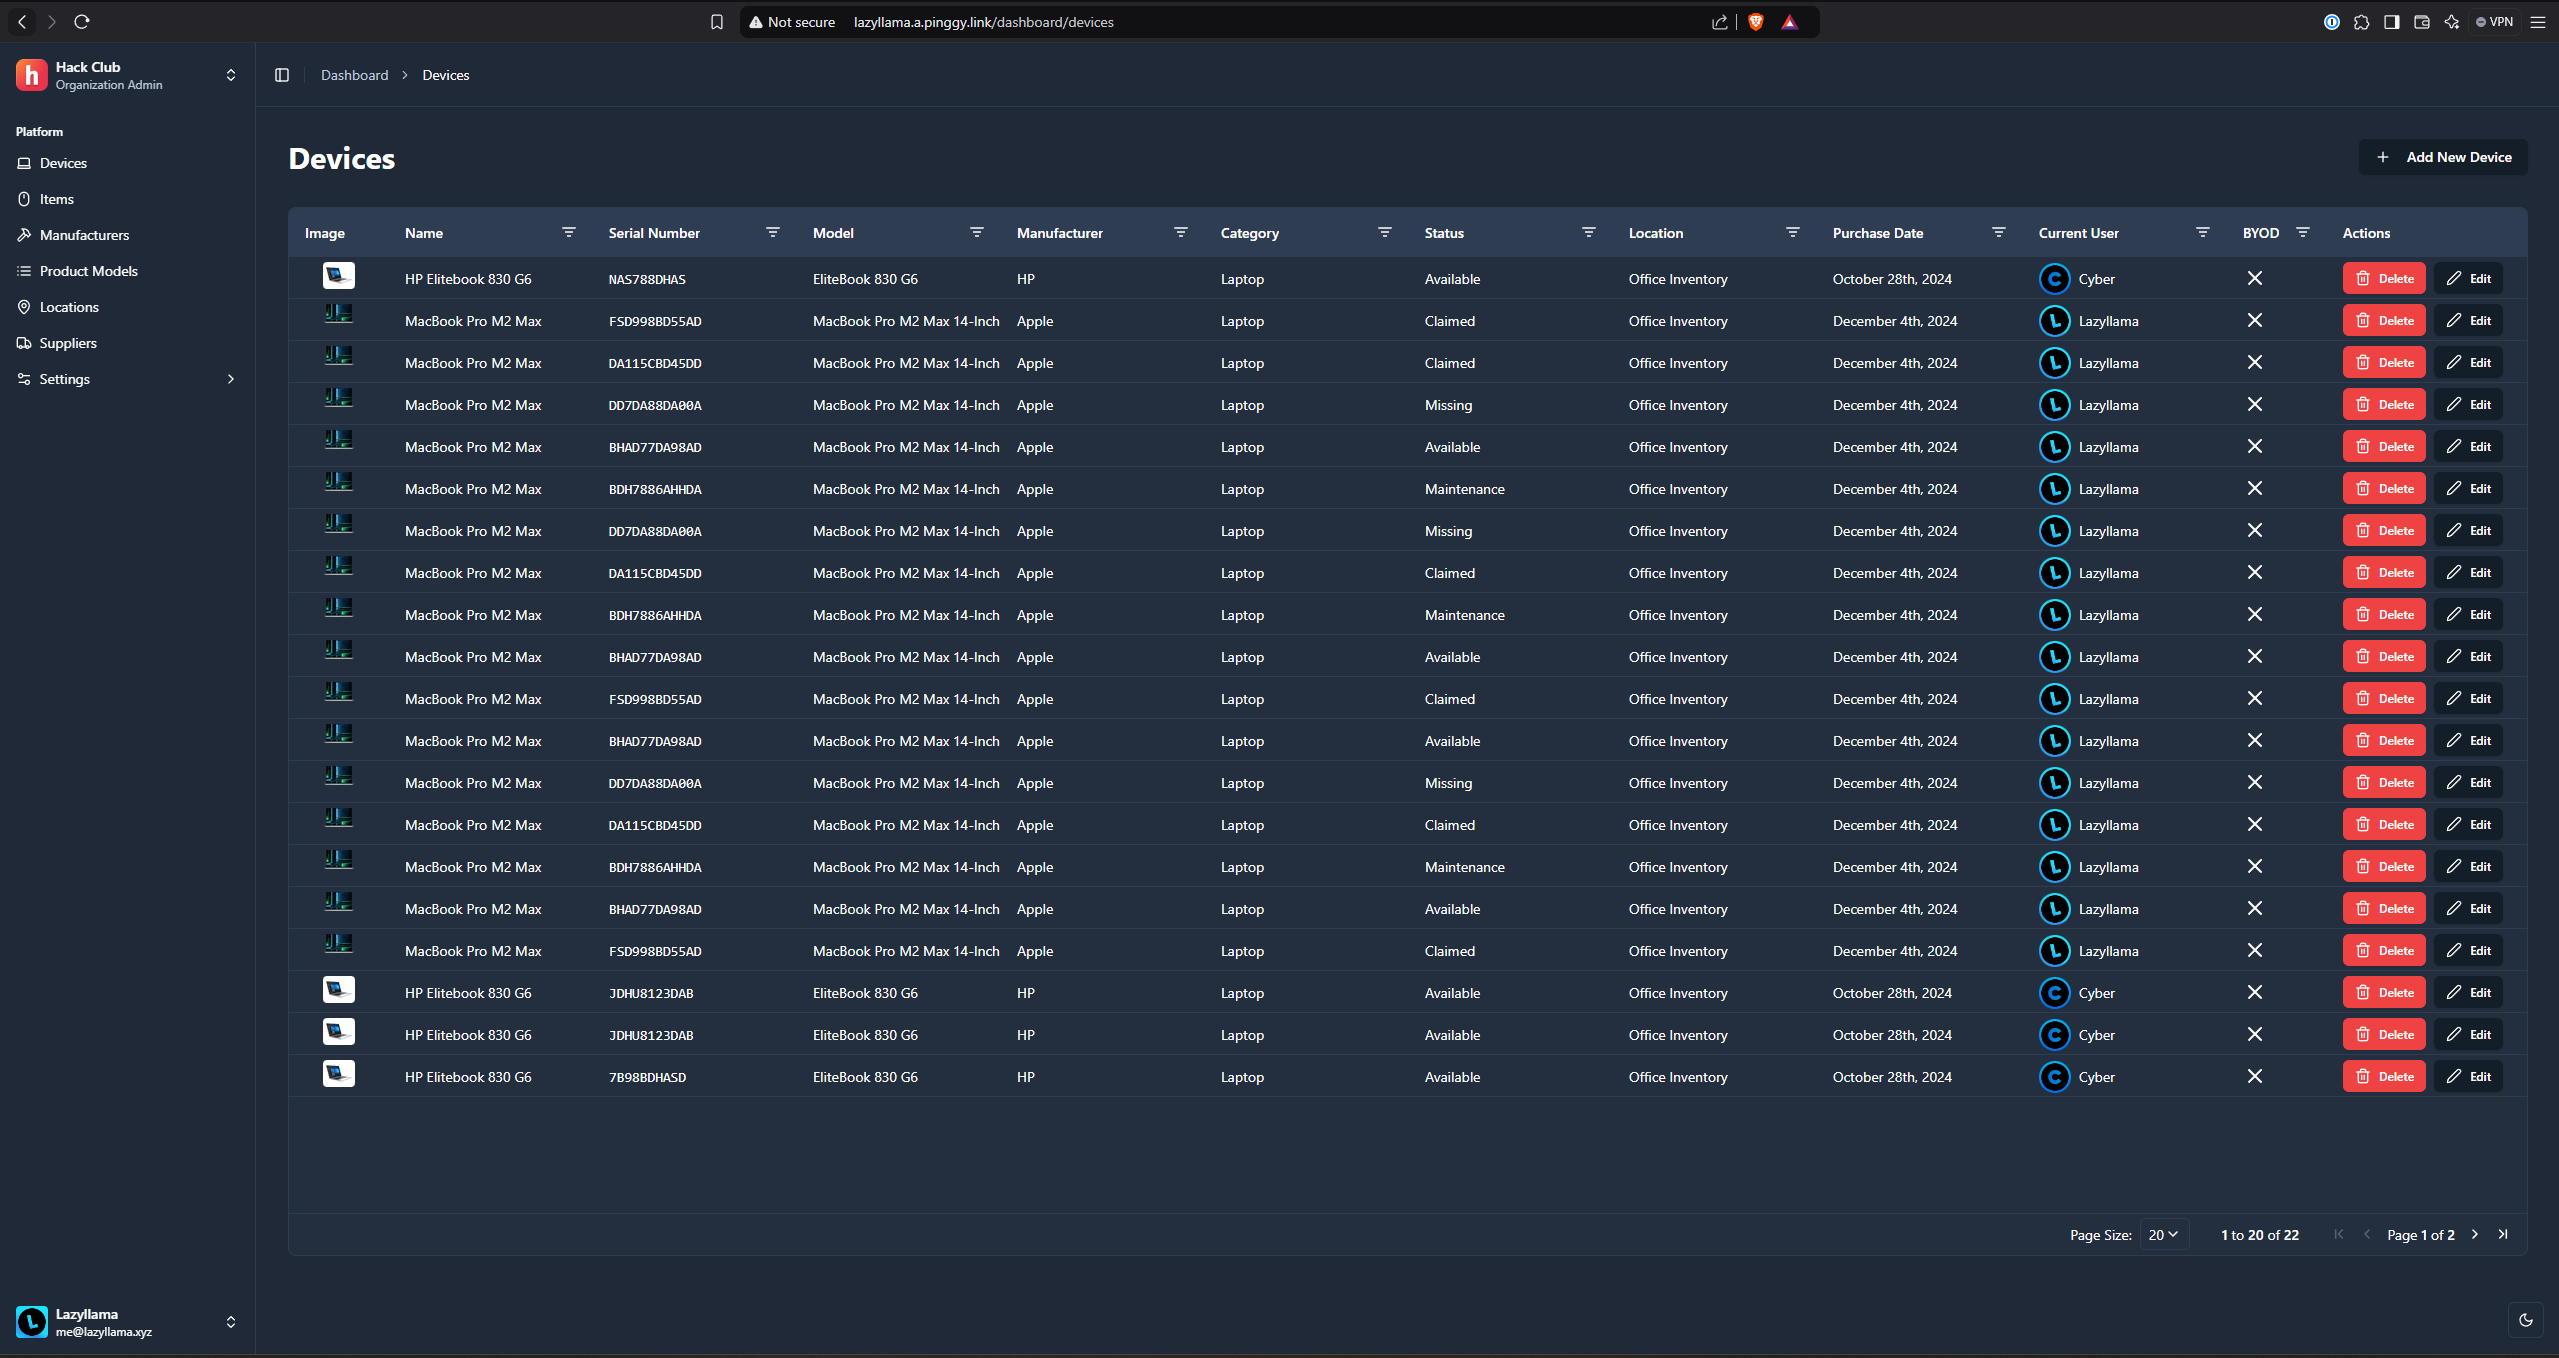Click the Brave shields lion icon

(x=1756, y=22)
